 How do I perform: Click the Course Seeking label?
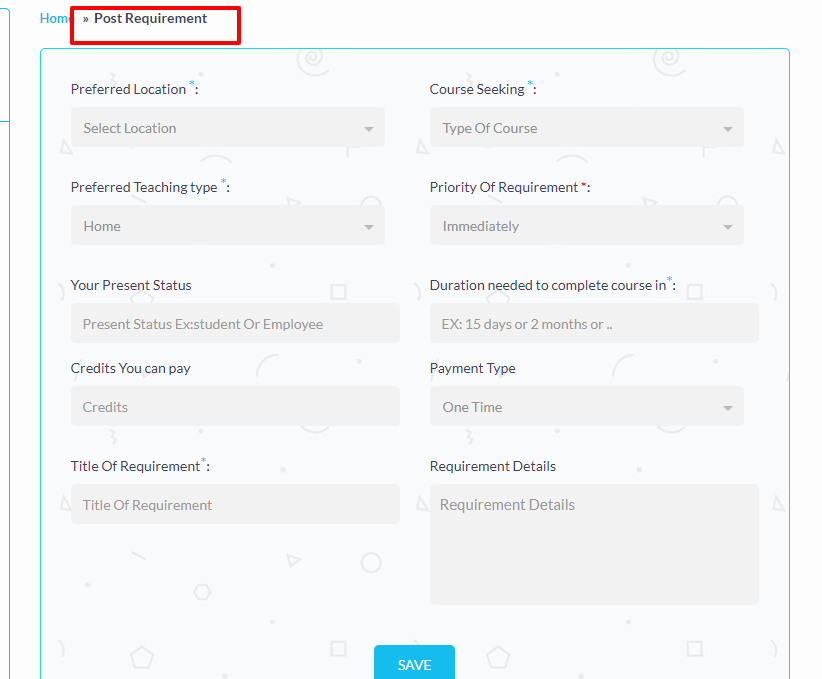click(x=477, y=89)
